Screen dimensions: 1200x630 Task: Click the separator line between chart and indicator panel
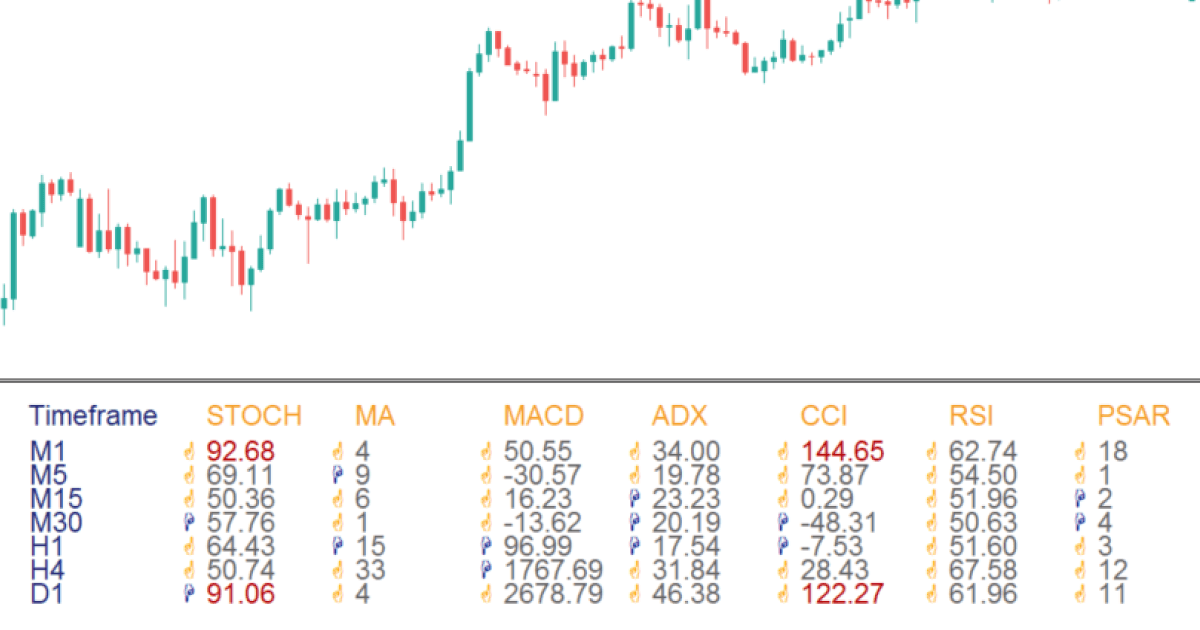click(600, 381)
